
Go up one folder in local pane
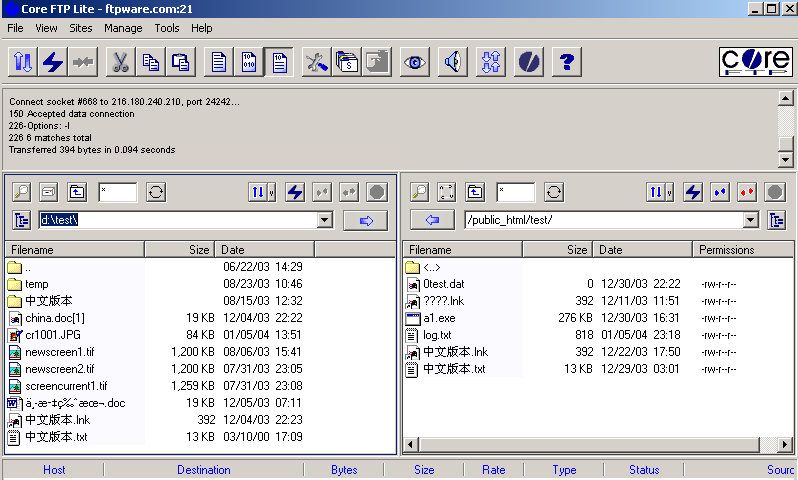pos(77,192)
